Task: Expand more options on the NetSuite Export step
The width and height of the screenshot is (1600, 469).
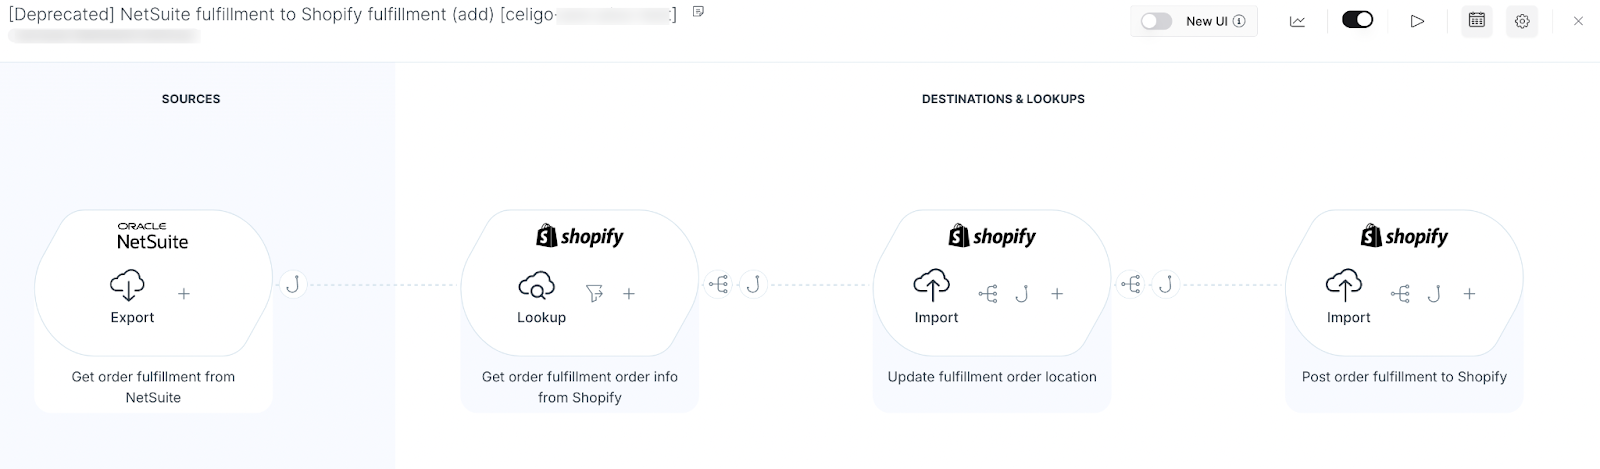Action: tap(184, 294)
